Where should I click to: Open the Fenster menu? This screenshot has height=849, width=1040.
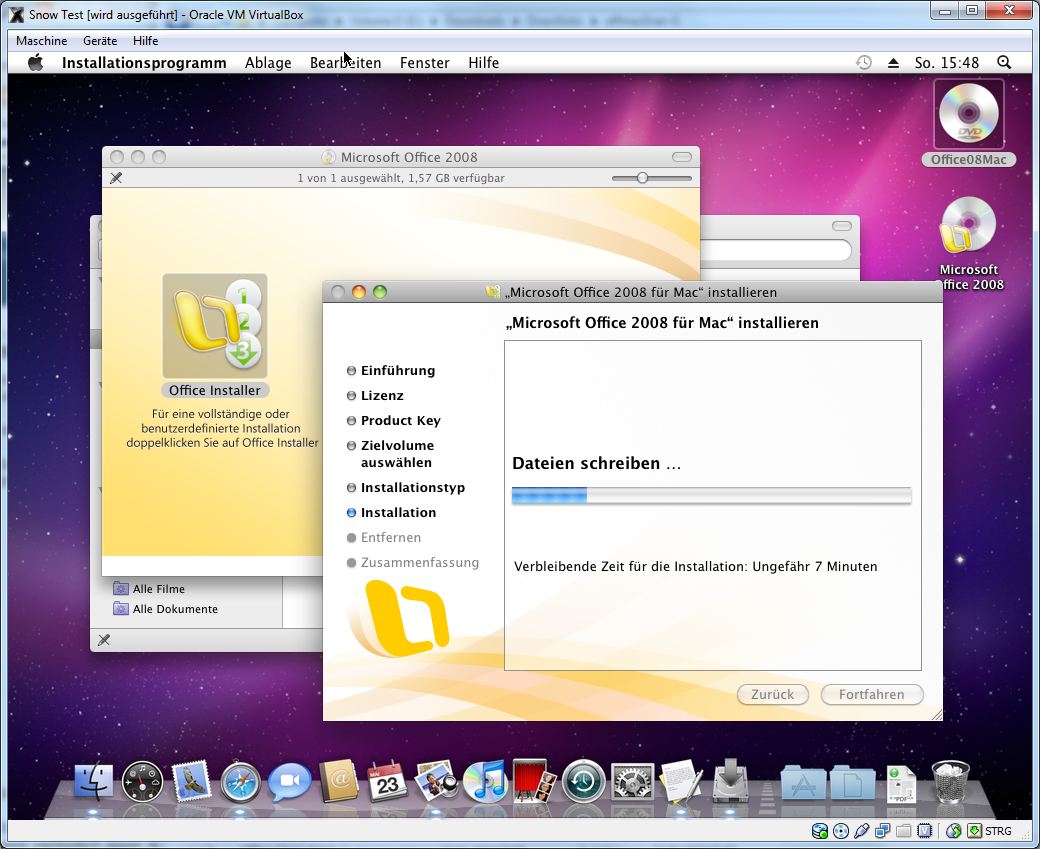[x=424, y=62]
